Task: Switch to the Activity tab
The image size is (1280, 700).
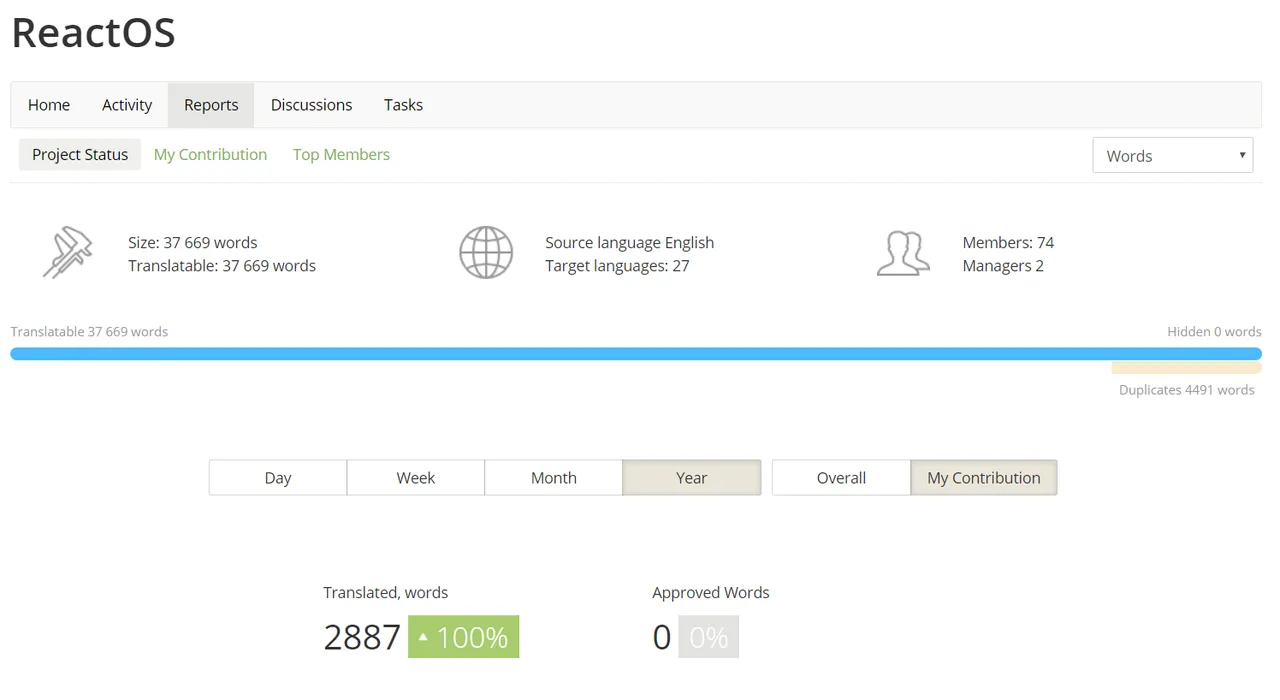Action: [x=127, y=105]
